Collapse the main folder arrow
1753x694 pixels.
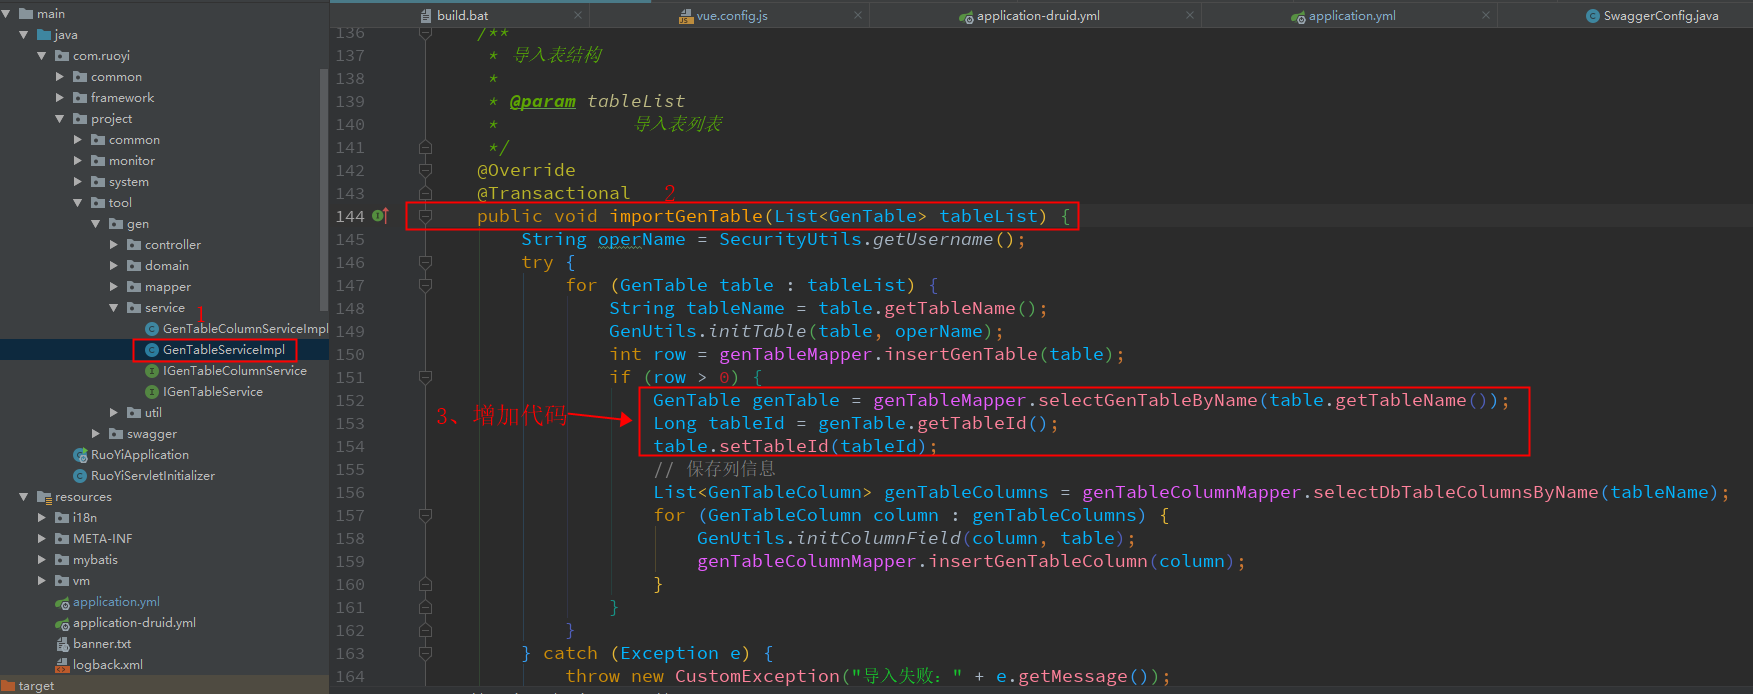[6, 14]
